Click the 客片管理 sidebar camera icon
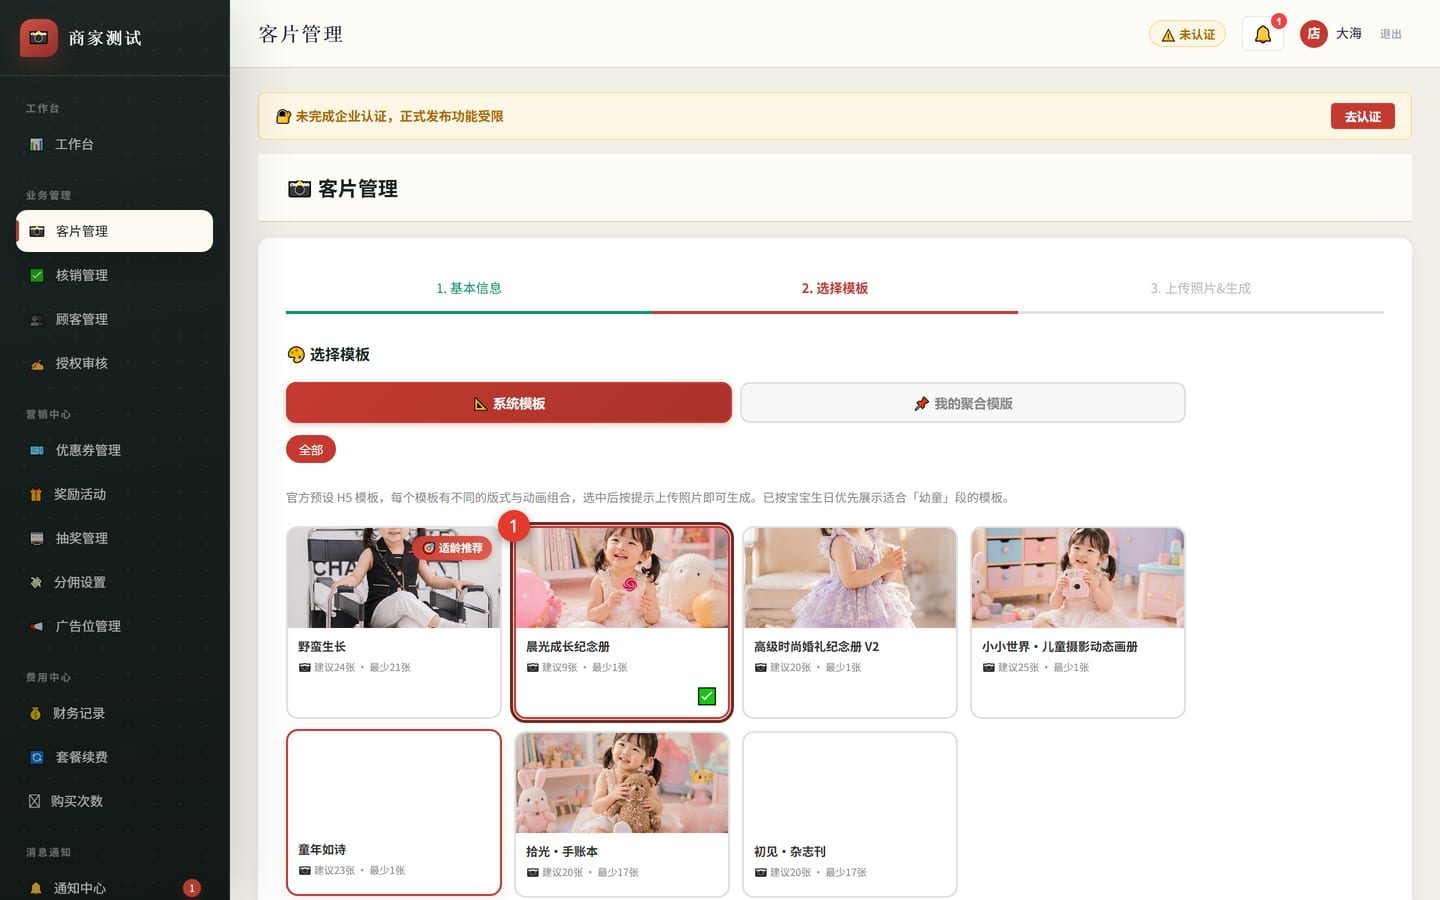This screenshot has width=1440, height=900. point(37,231)
